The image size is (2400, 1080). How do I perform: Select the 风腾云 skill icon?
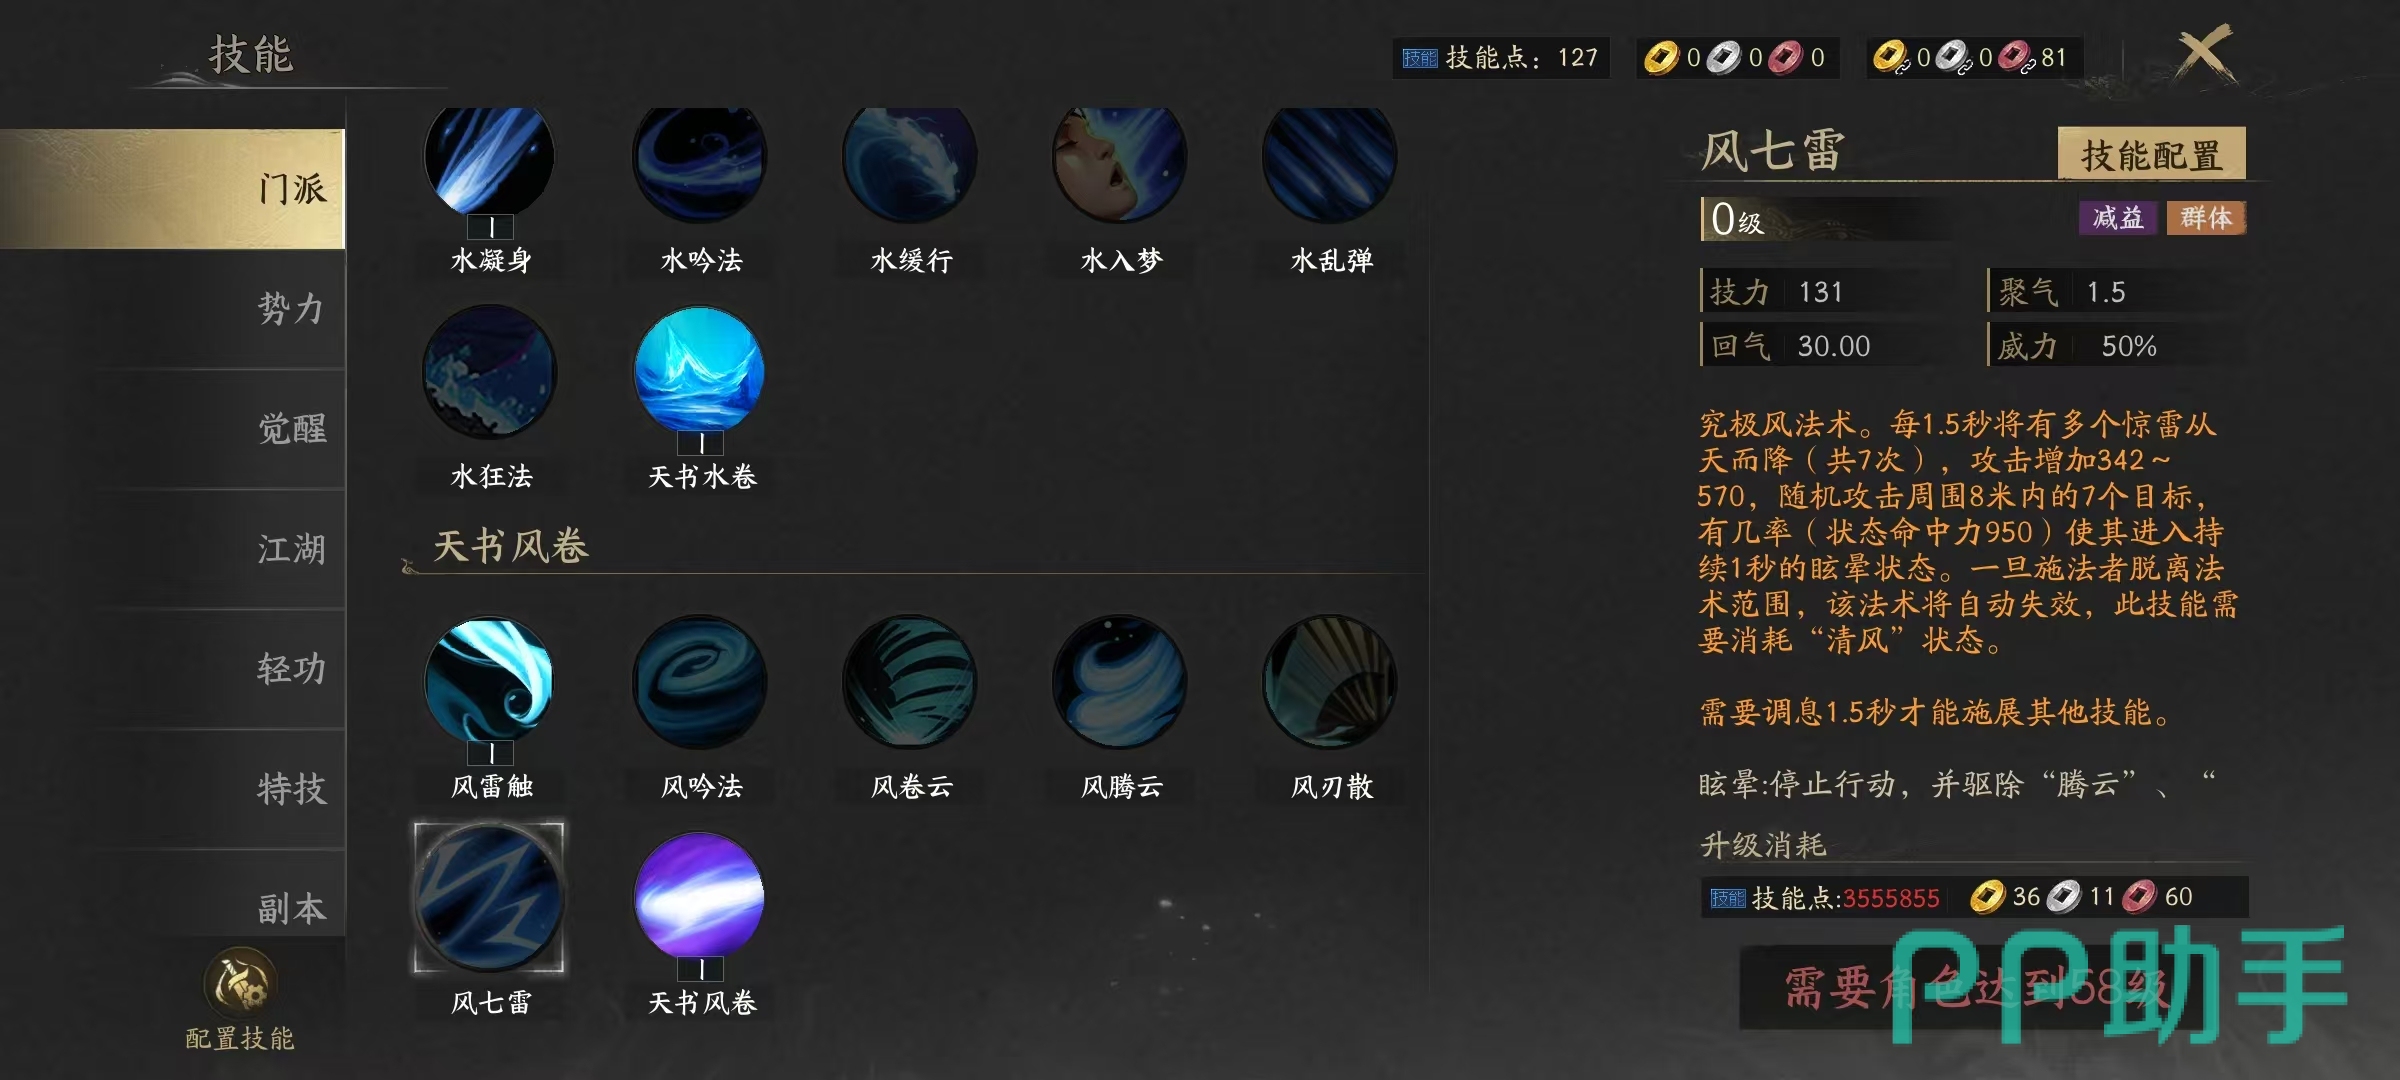point(1120,682)
